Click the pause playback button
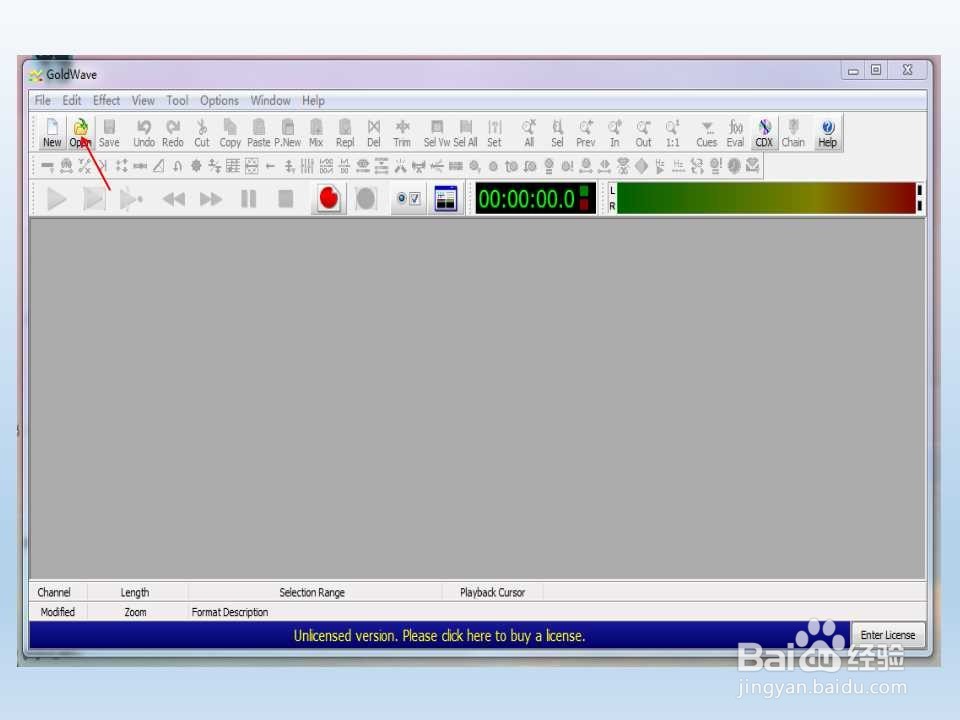The width and height of the screenshot is (960, 720). 249,199
